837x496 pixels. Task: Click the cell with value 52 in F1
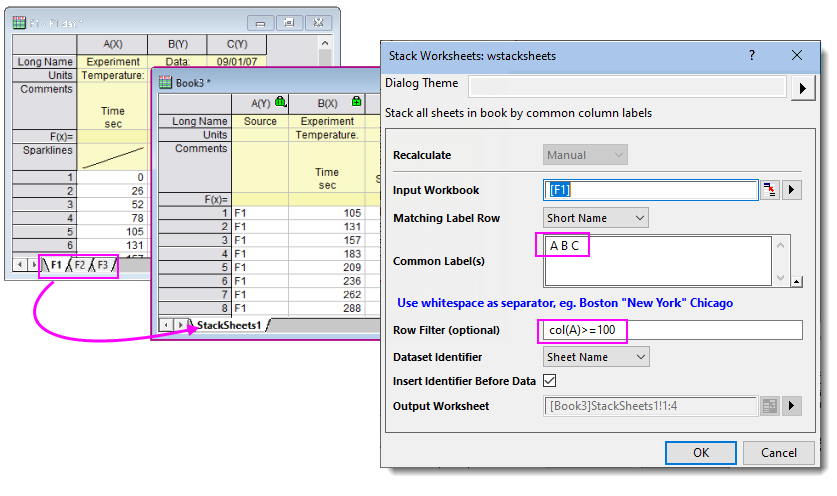point(113,204)
